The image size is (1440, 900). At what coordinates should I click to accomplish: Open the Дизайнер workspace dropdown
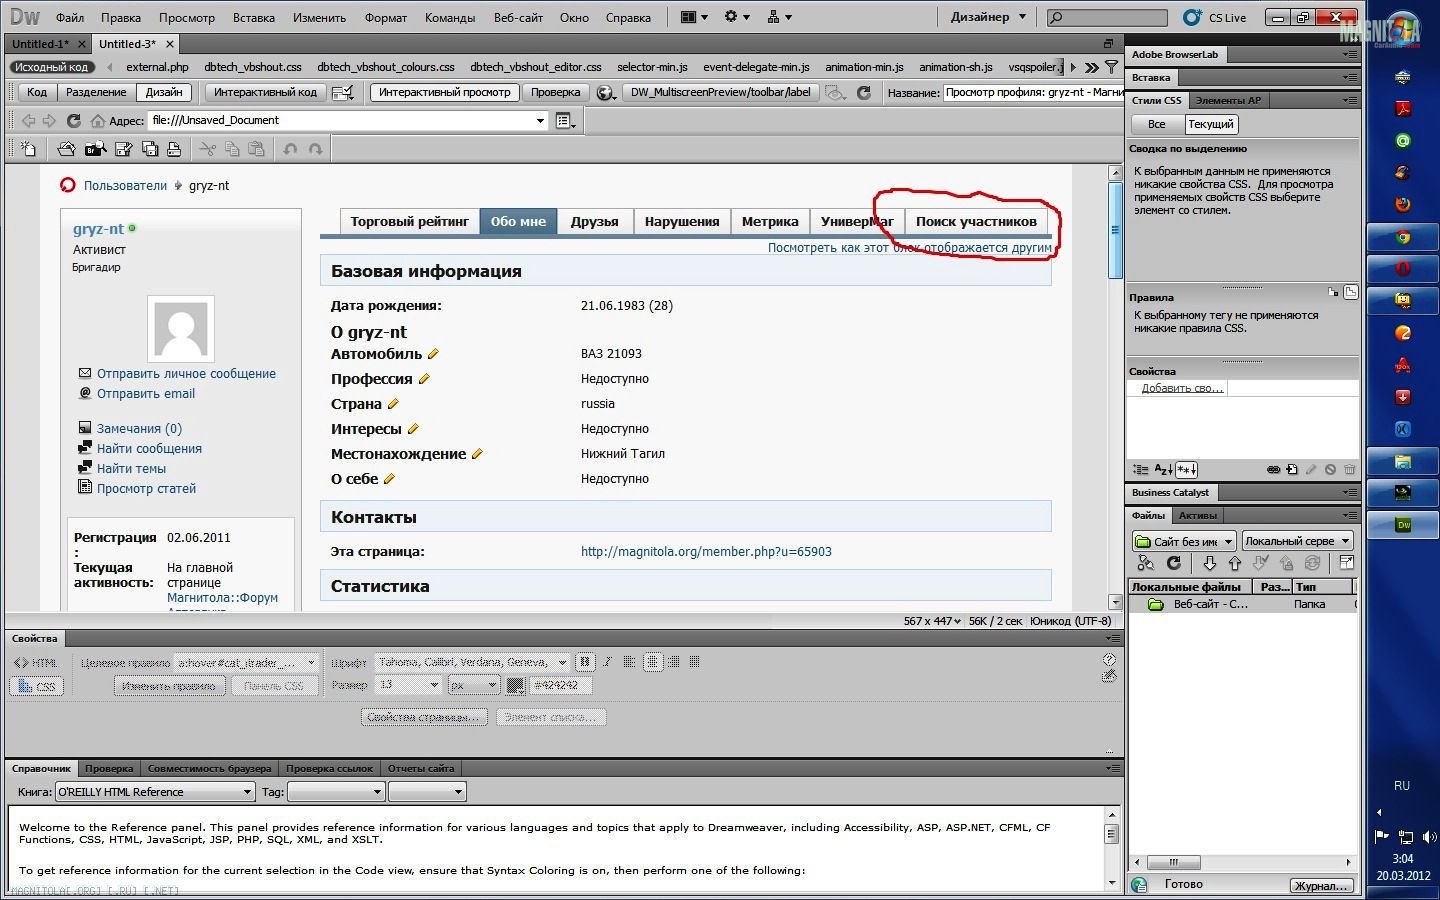[x=988, y=17]
